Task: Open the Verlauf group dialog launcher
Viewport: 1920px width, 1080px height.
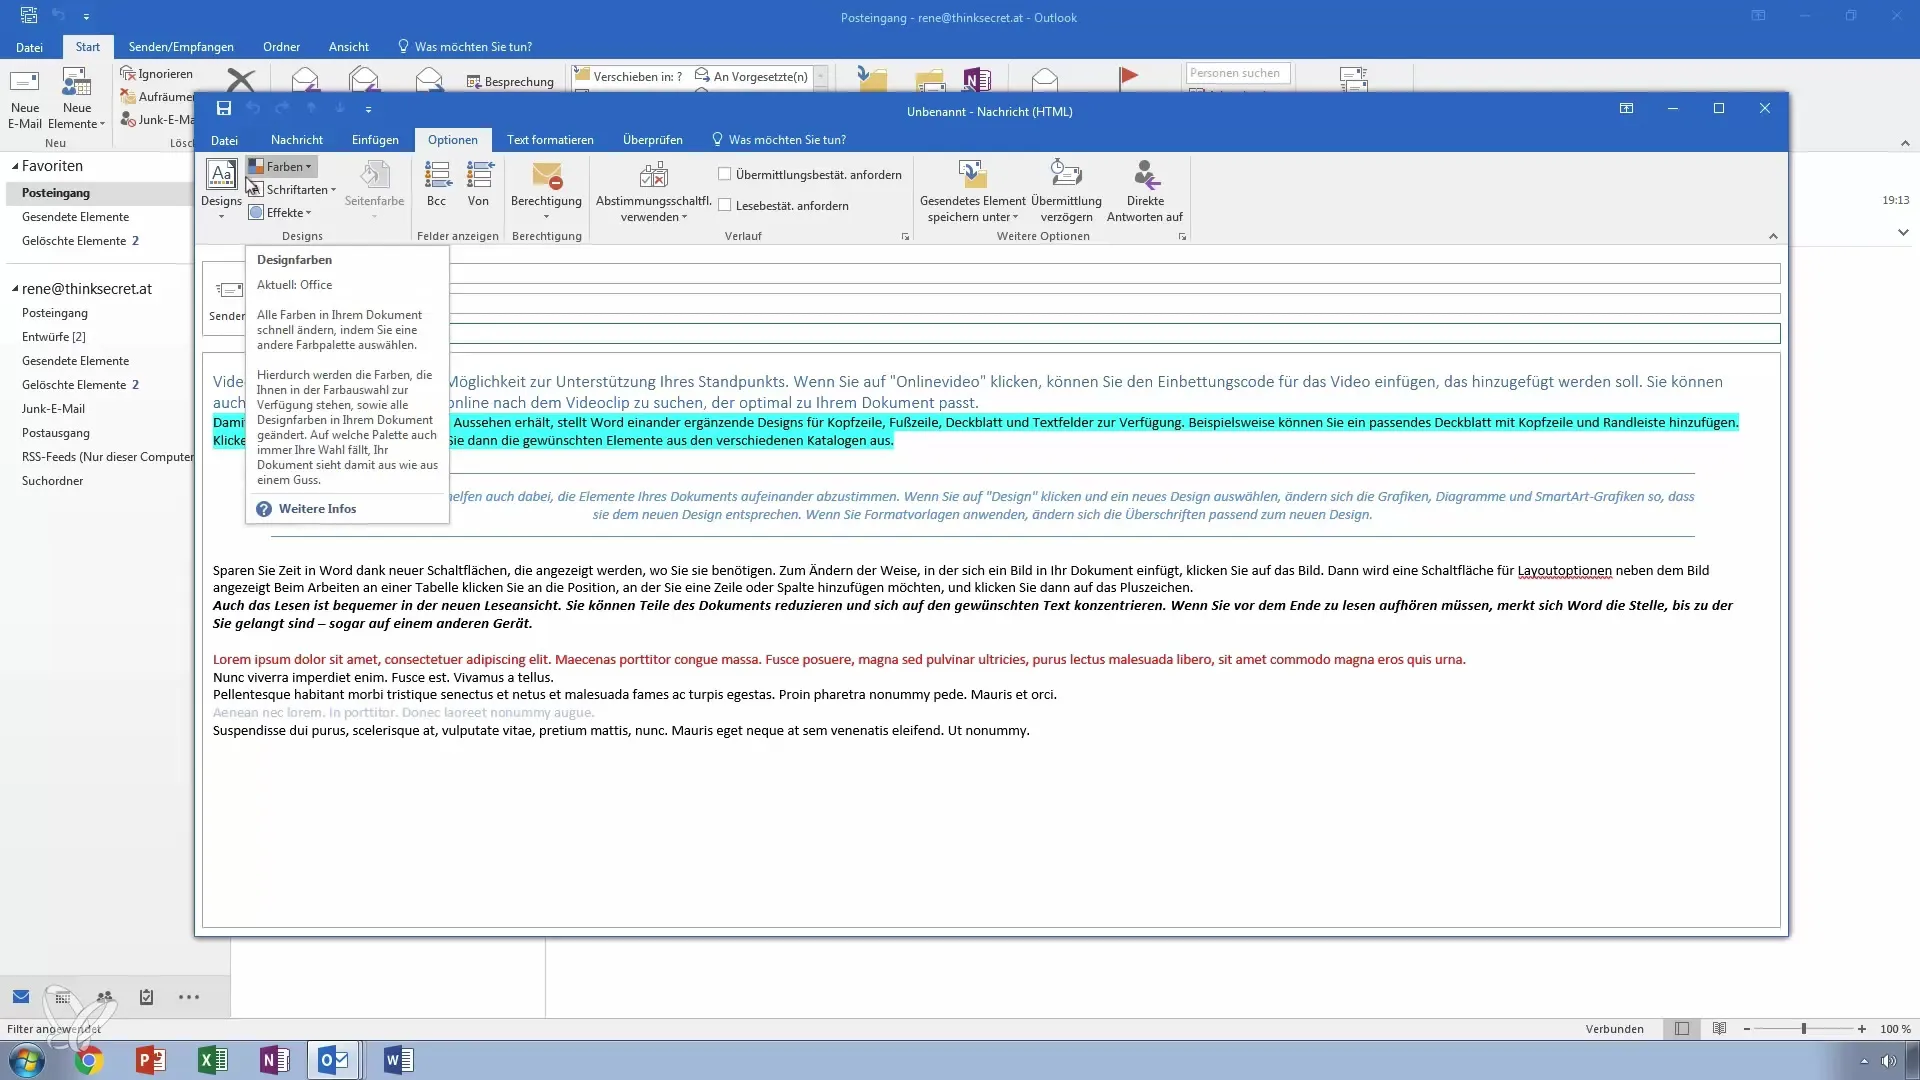Action: 905,237
